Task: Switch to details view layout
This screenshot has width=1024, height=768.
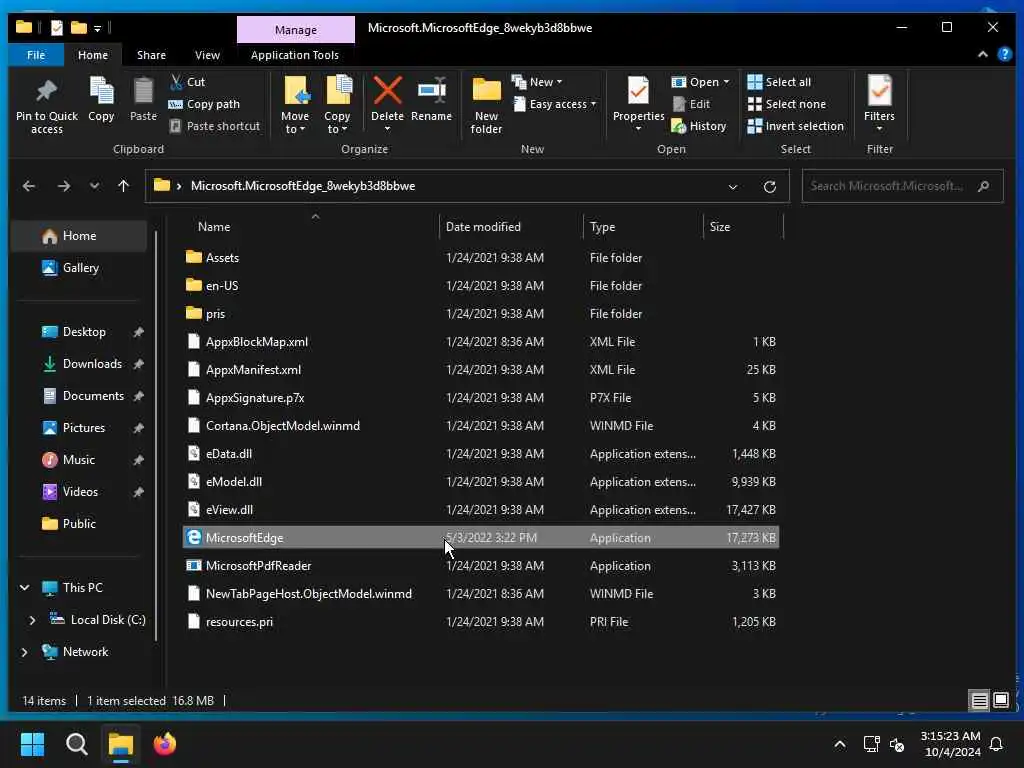Action: pos(980,701)
